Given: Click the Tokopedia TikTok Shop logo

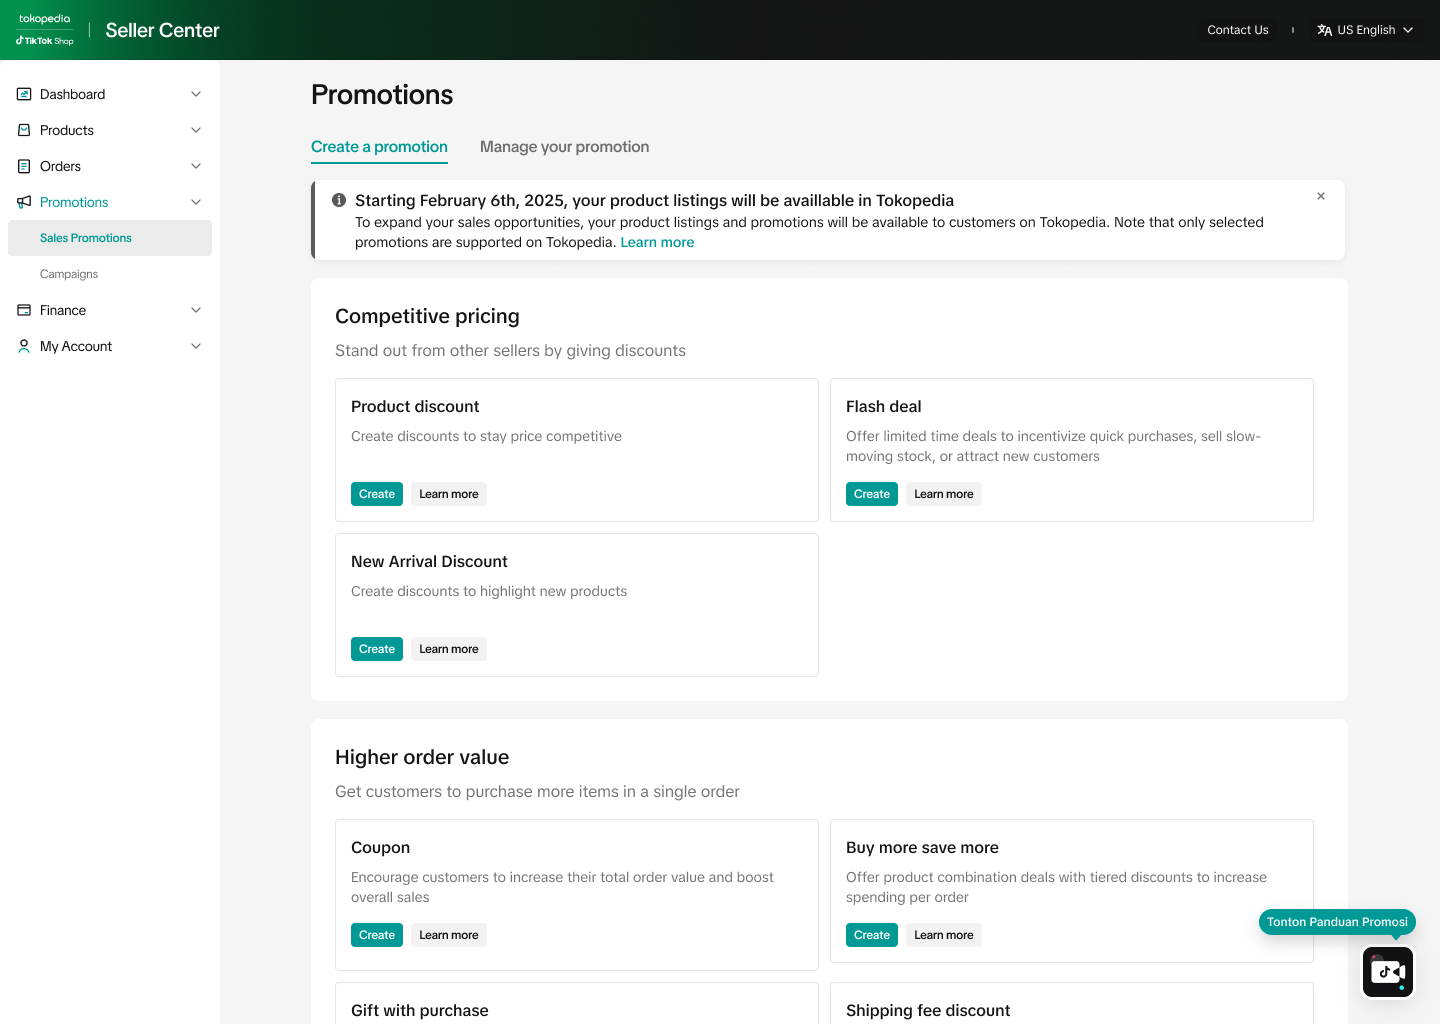Looking at the screenshot, I should (45, 30).
